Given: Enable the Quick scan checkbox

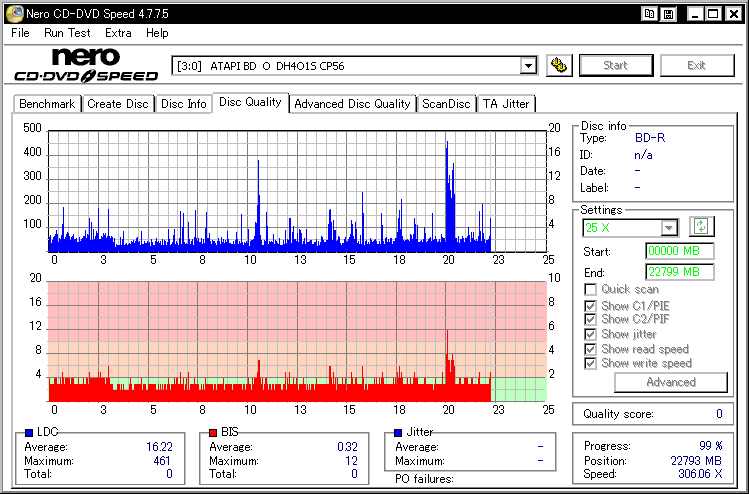Looking at the screenshot, I should [590, 290].
